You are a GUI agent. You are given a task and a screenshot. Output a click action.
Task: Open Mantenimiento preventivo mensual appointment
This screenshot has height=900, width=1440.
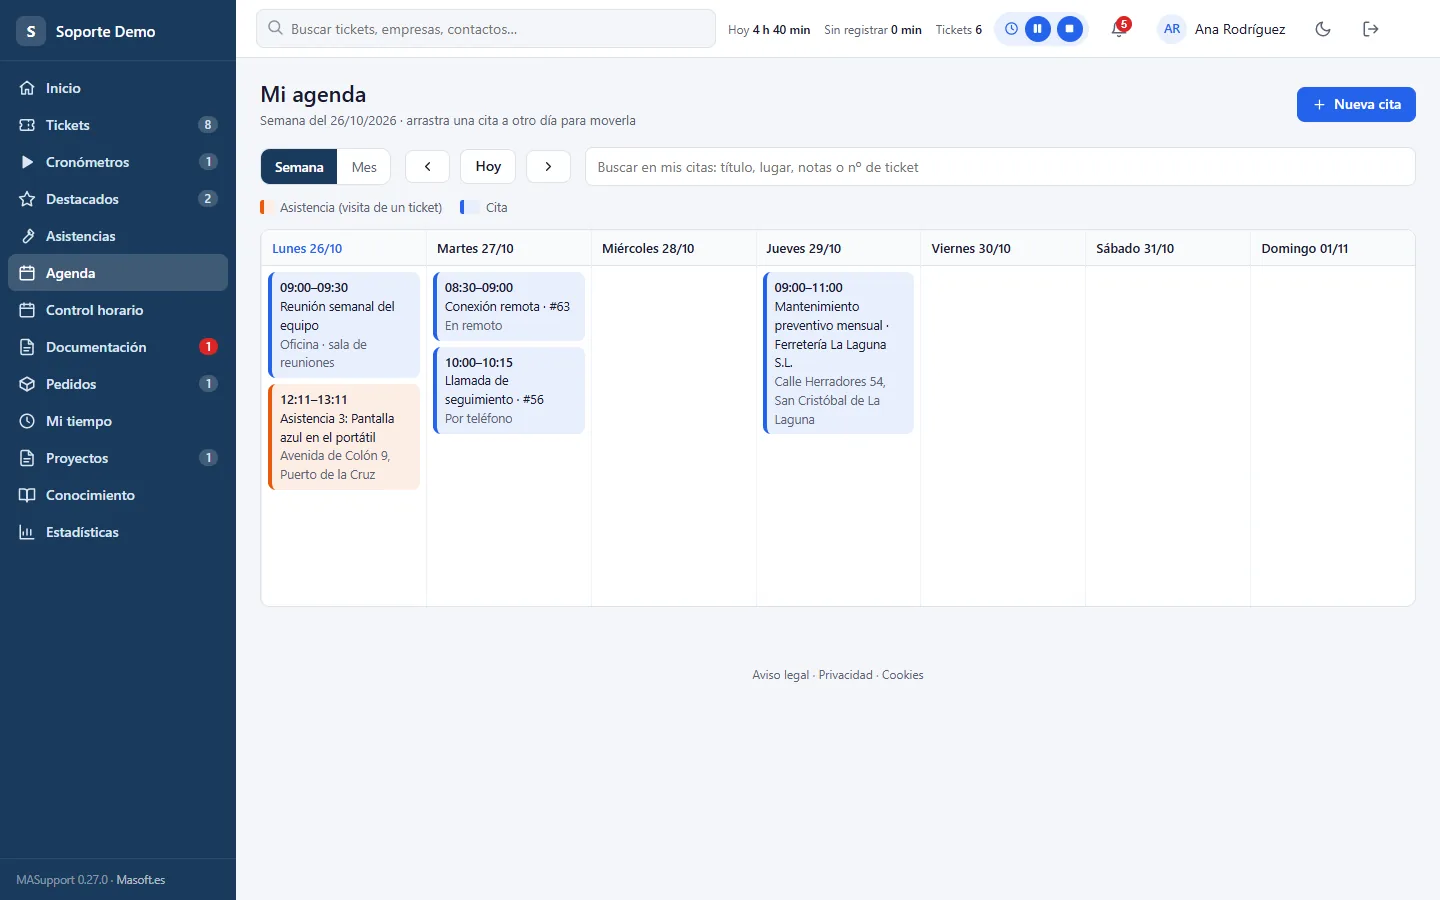(x=838, y=353)
